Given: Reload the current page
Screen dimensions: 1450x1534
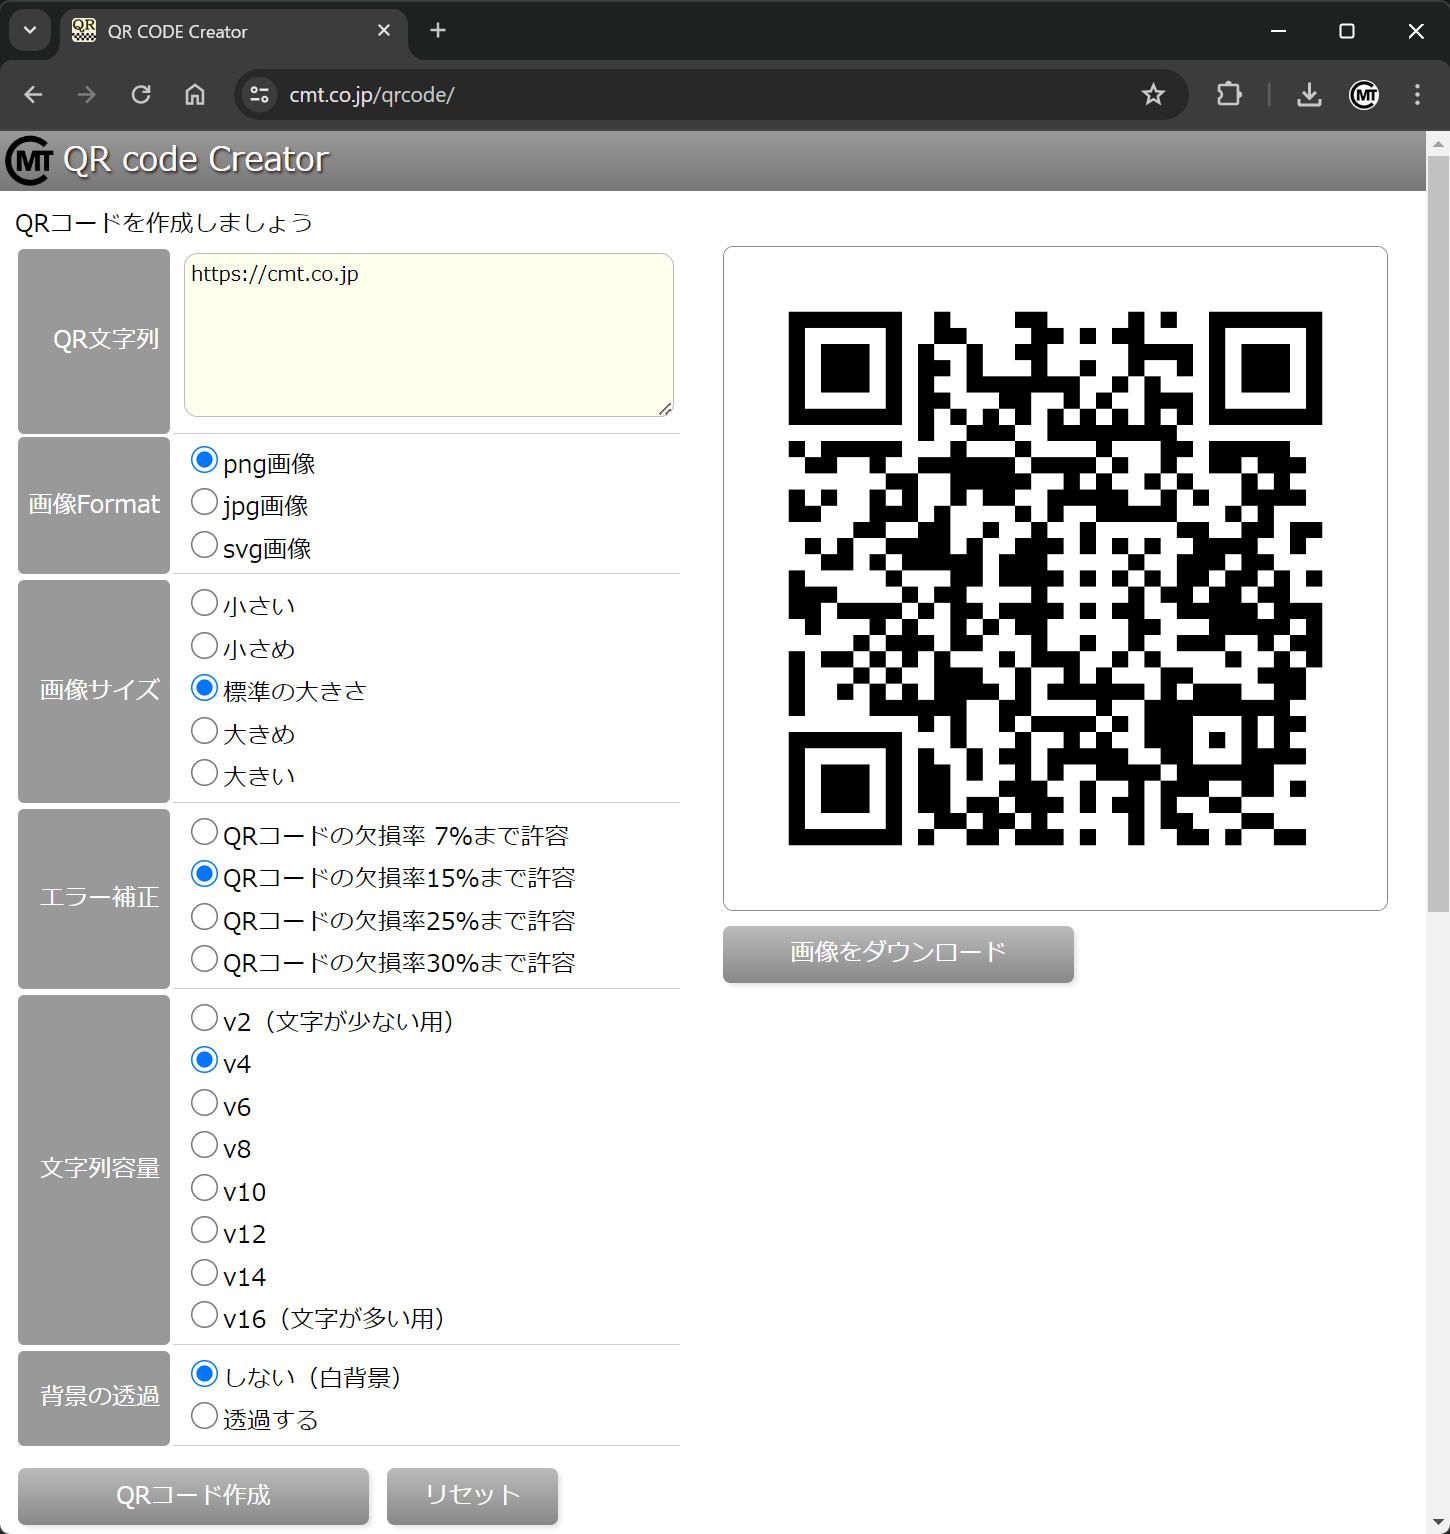Looking at the screenshot, I should click(141, 95).
